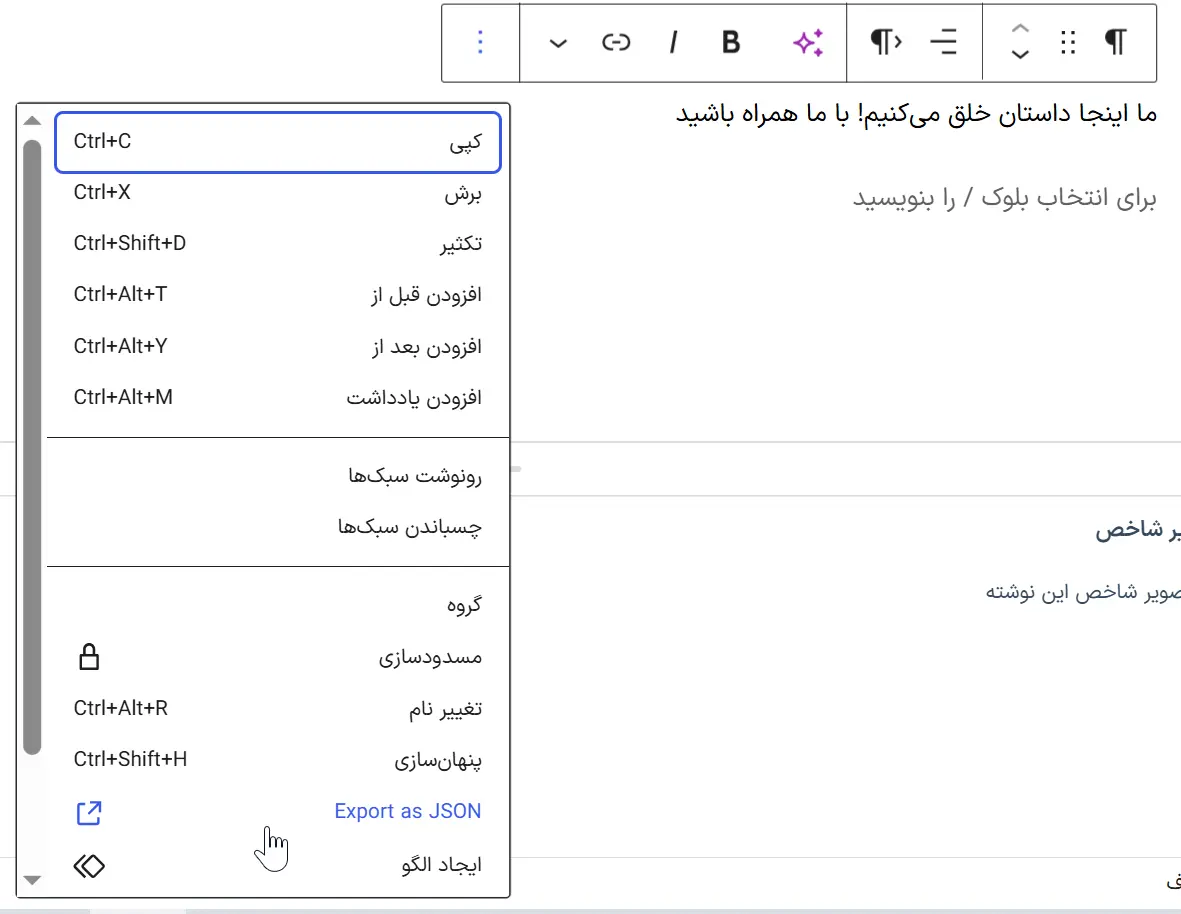Select تکثیر (Duplicate) menu entry
1181x914 pixels.
(278, 244)
